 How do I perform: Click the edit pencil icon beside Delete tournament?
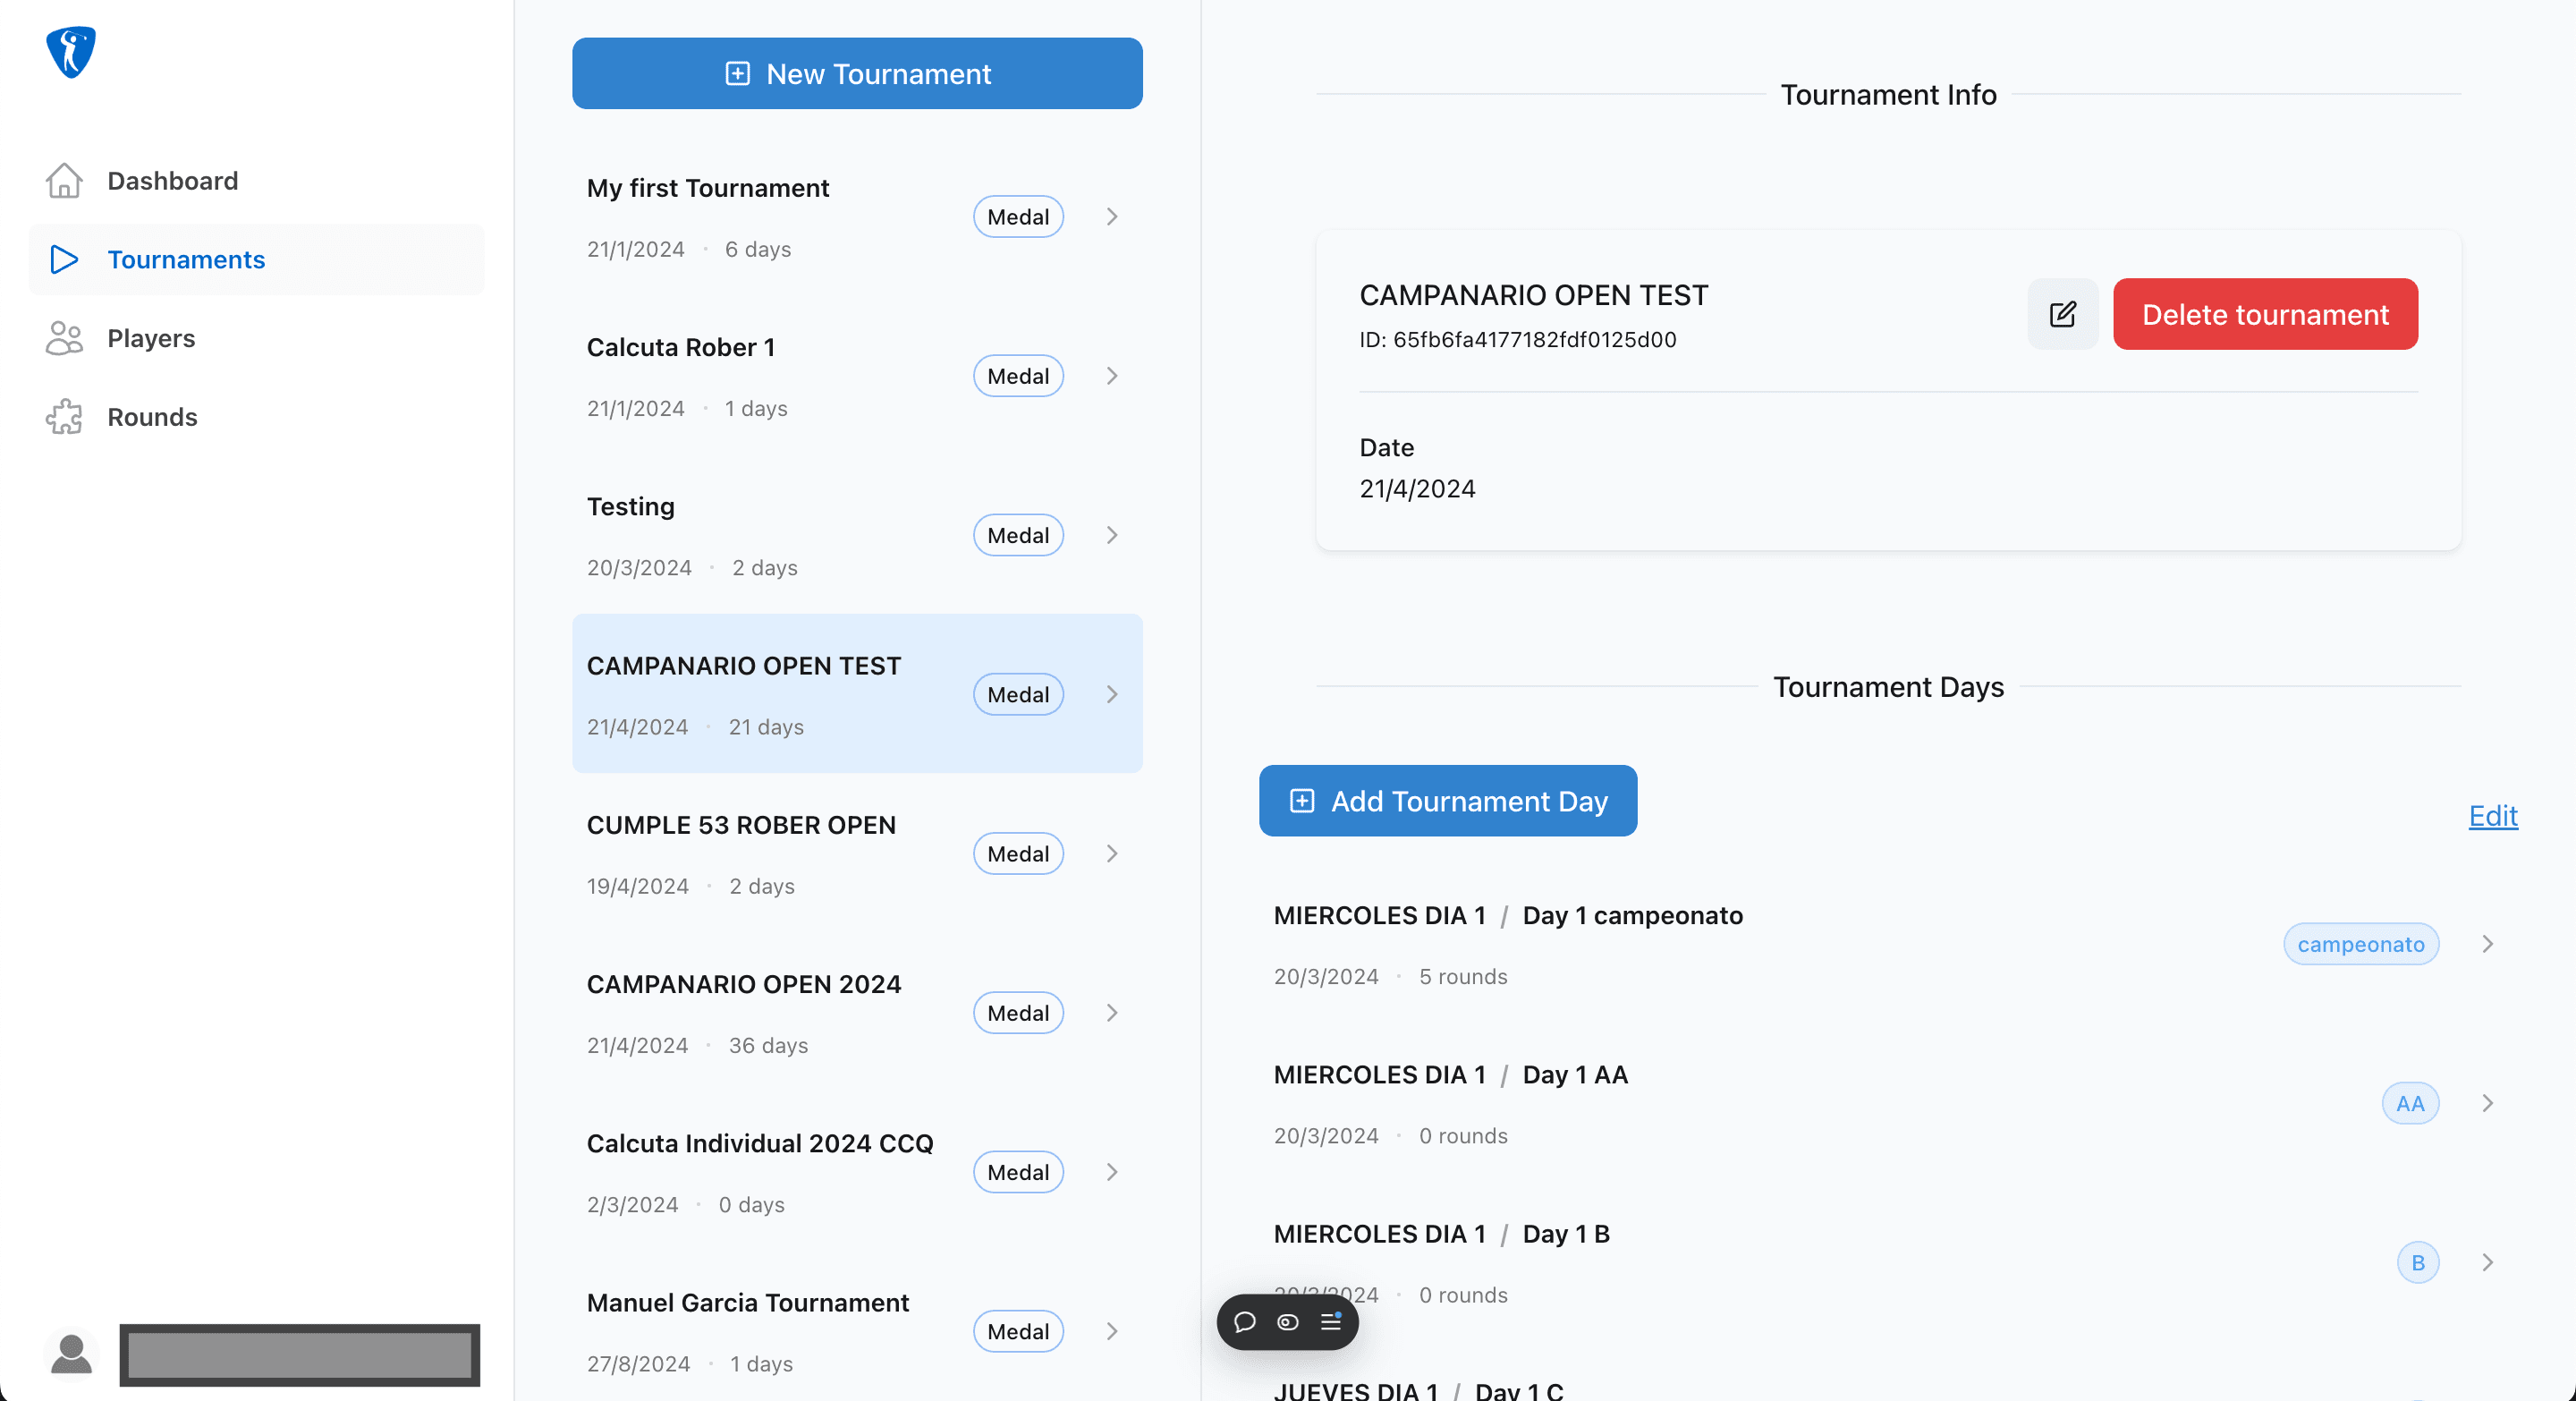click(x=2062, y=315)
